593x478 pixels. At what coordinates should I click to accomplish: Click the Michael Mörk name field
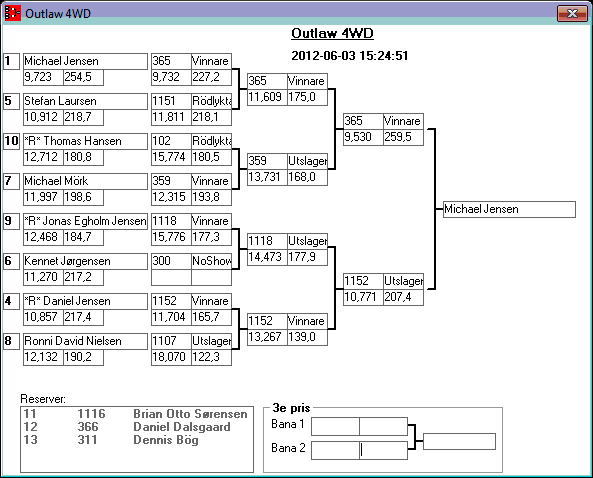point(85,181)
